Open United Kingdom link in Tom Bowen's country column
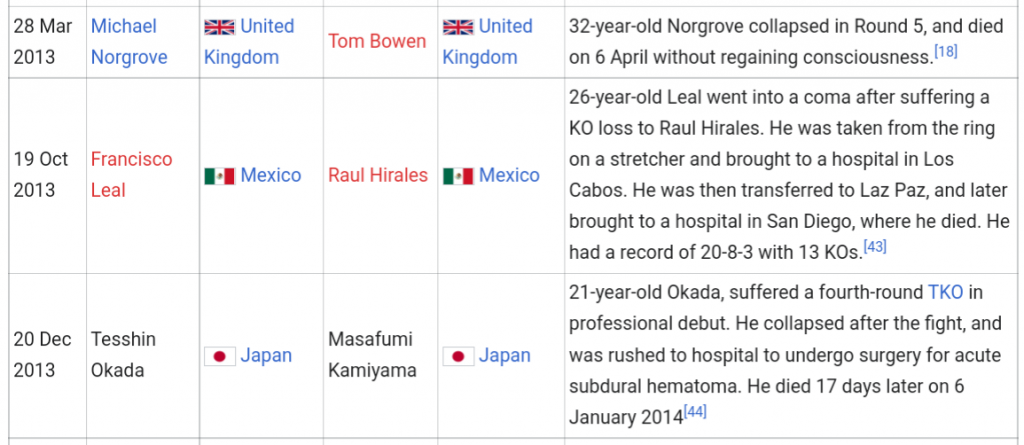Viewport: 1024px width, 445px height. point(487,42)
